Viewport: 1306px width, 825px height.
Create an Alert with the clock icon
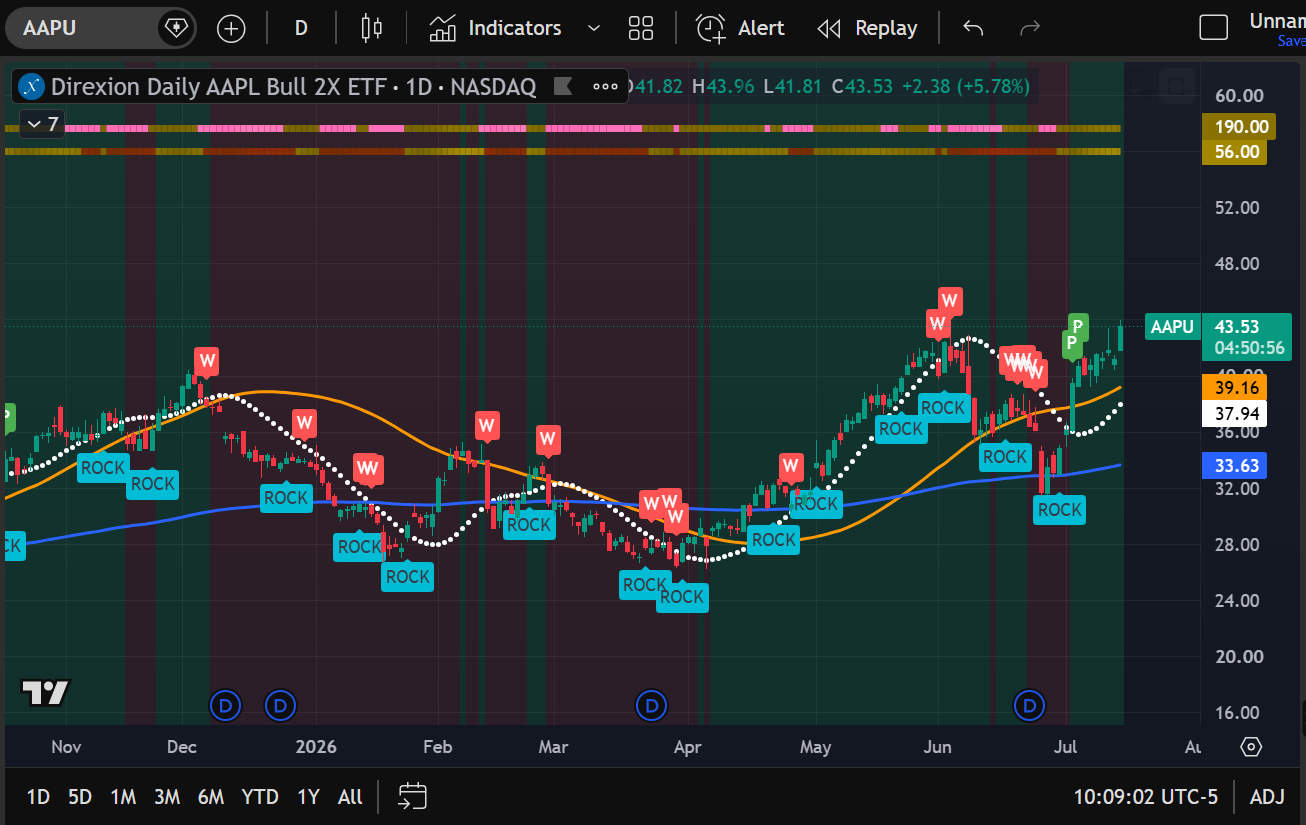pyautogui.click(x=740, y=28)
